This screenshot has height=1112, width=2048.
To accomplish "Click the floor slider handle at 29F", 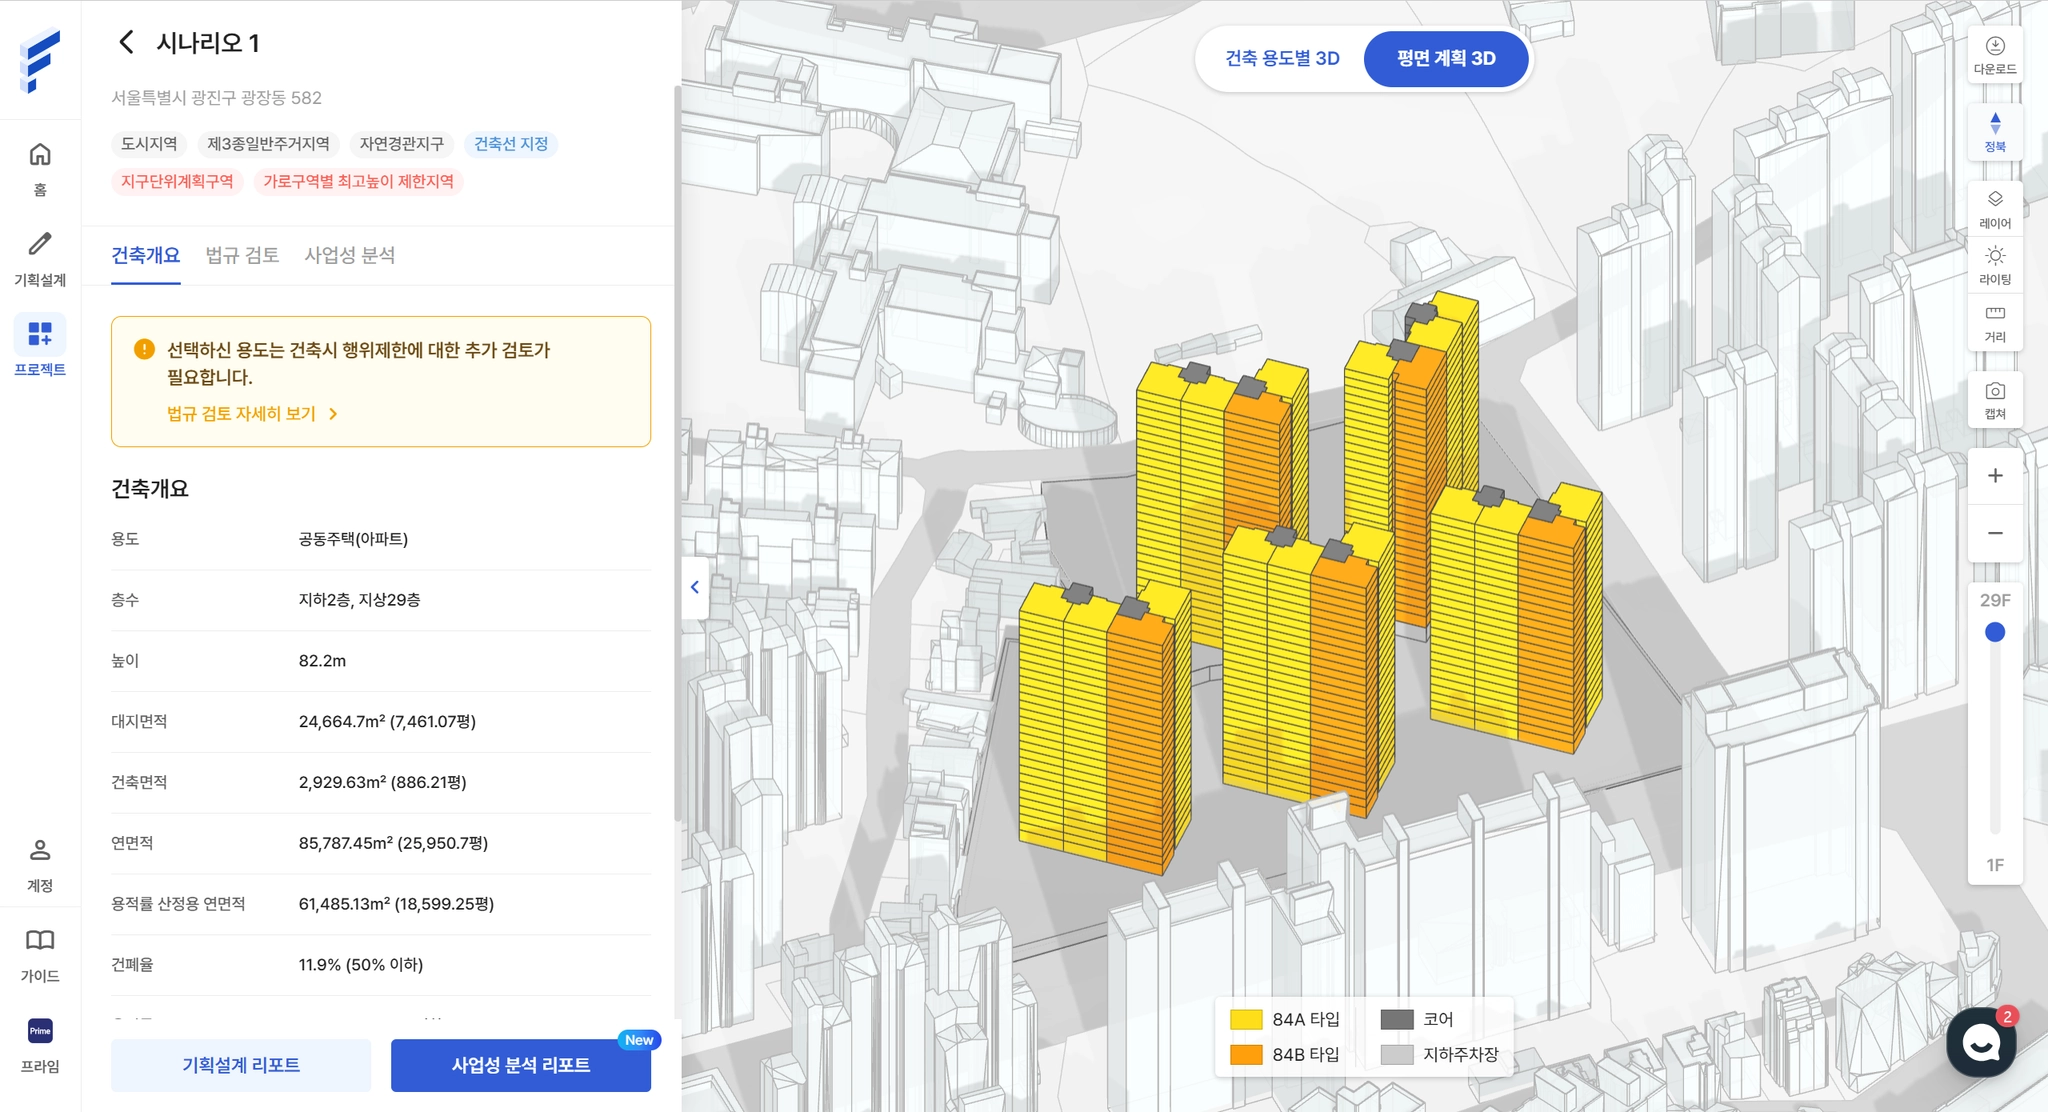I will [x=1994, y=632].
